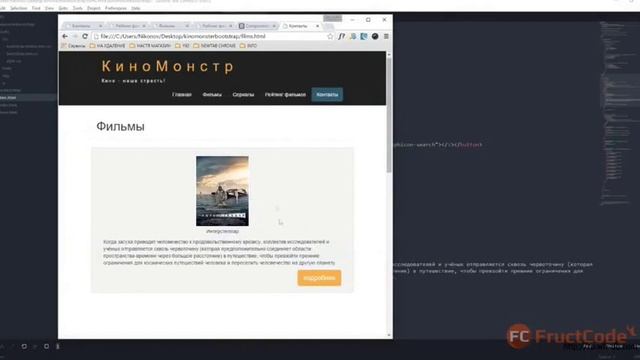This screenshot has height=360, width=640.
Task: Open Help menu in Sublime Text
Action: click(136, 8)
